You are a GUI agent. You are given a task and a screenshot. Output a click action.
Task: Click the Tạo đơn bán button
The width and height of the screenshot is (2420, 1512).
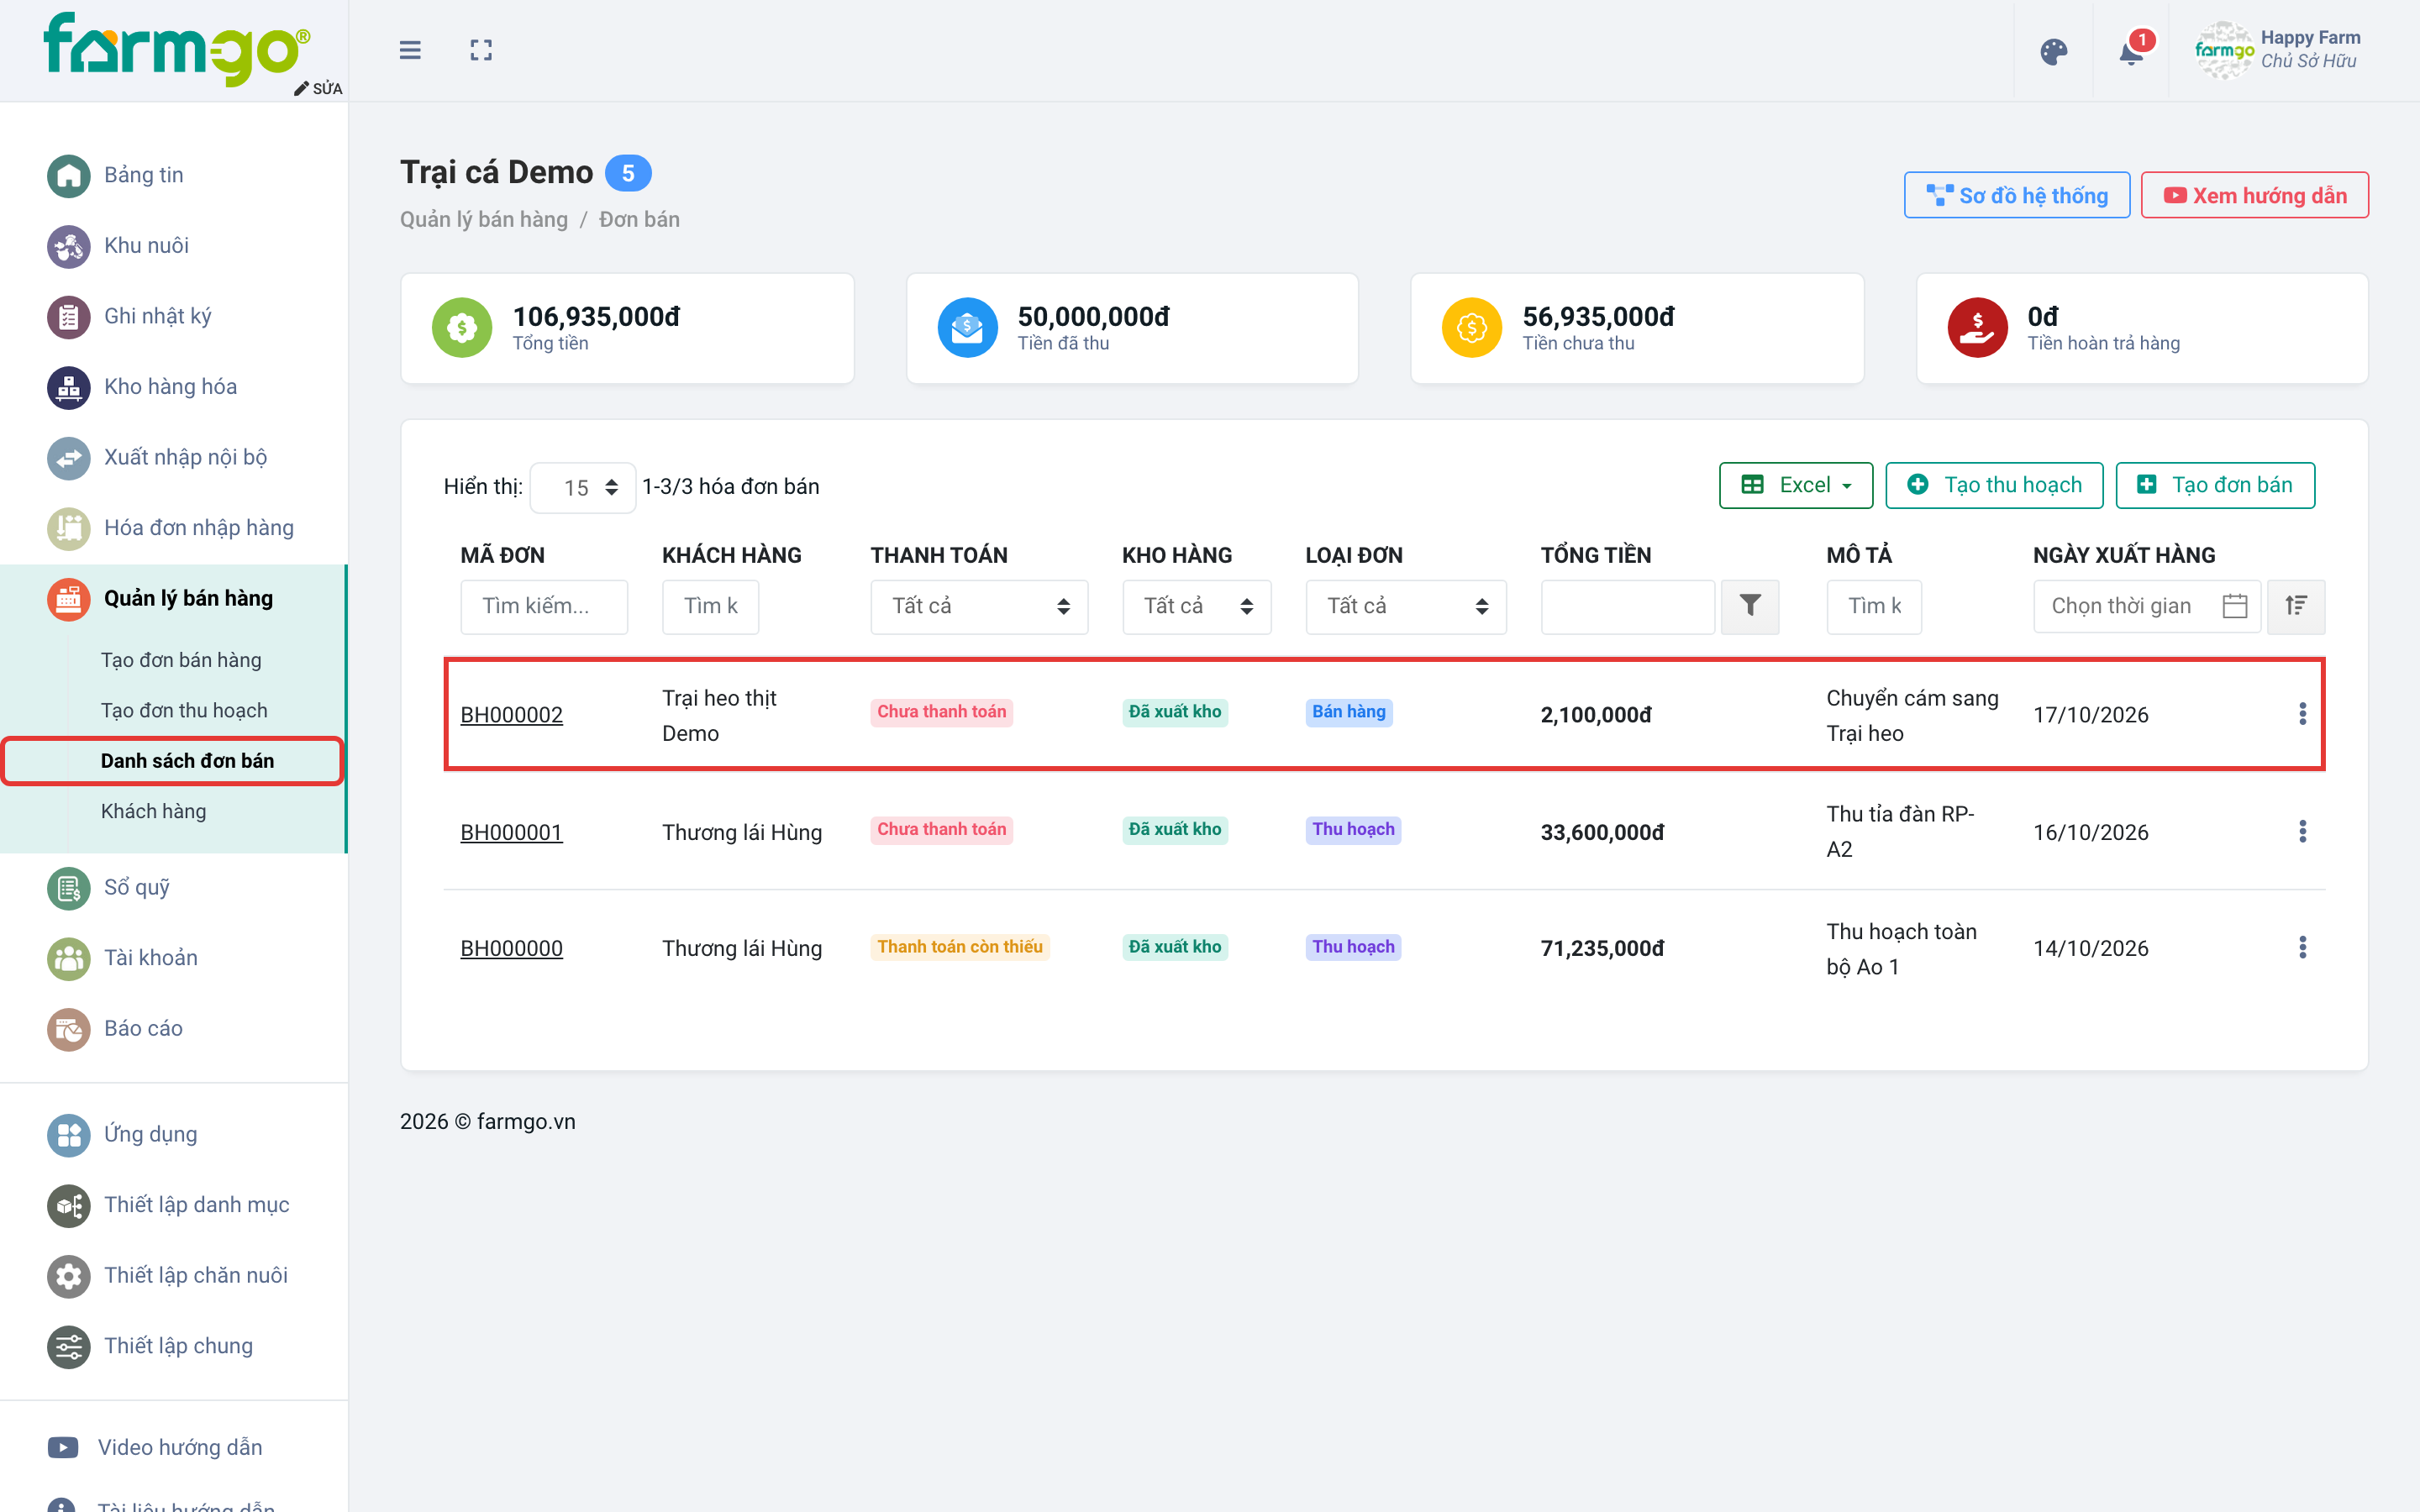2215,485
